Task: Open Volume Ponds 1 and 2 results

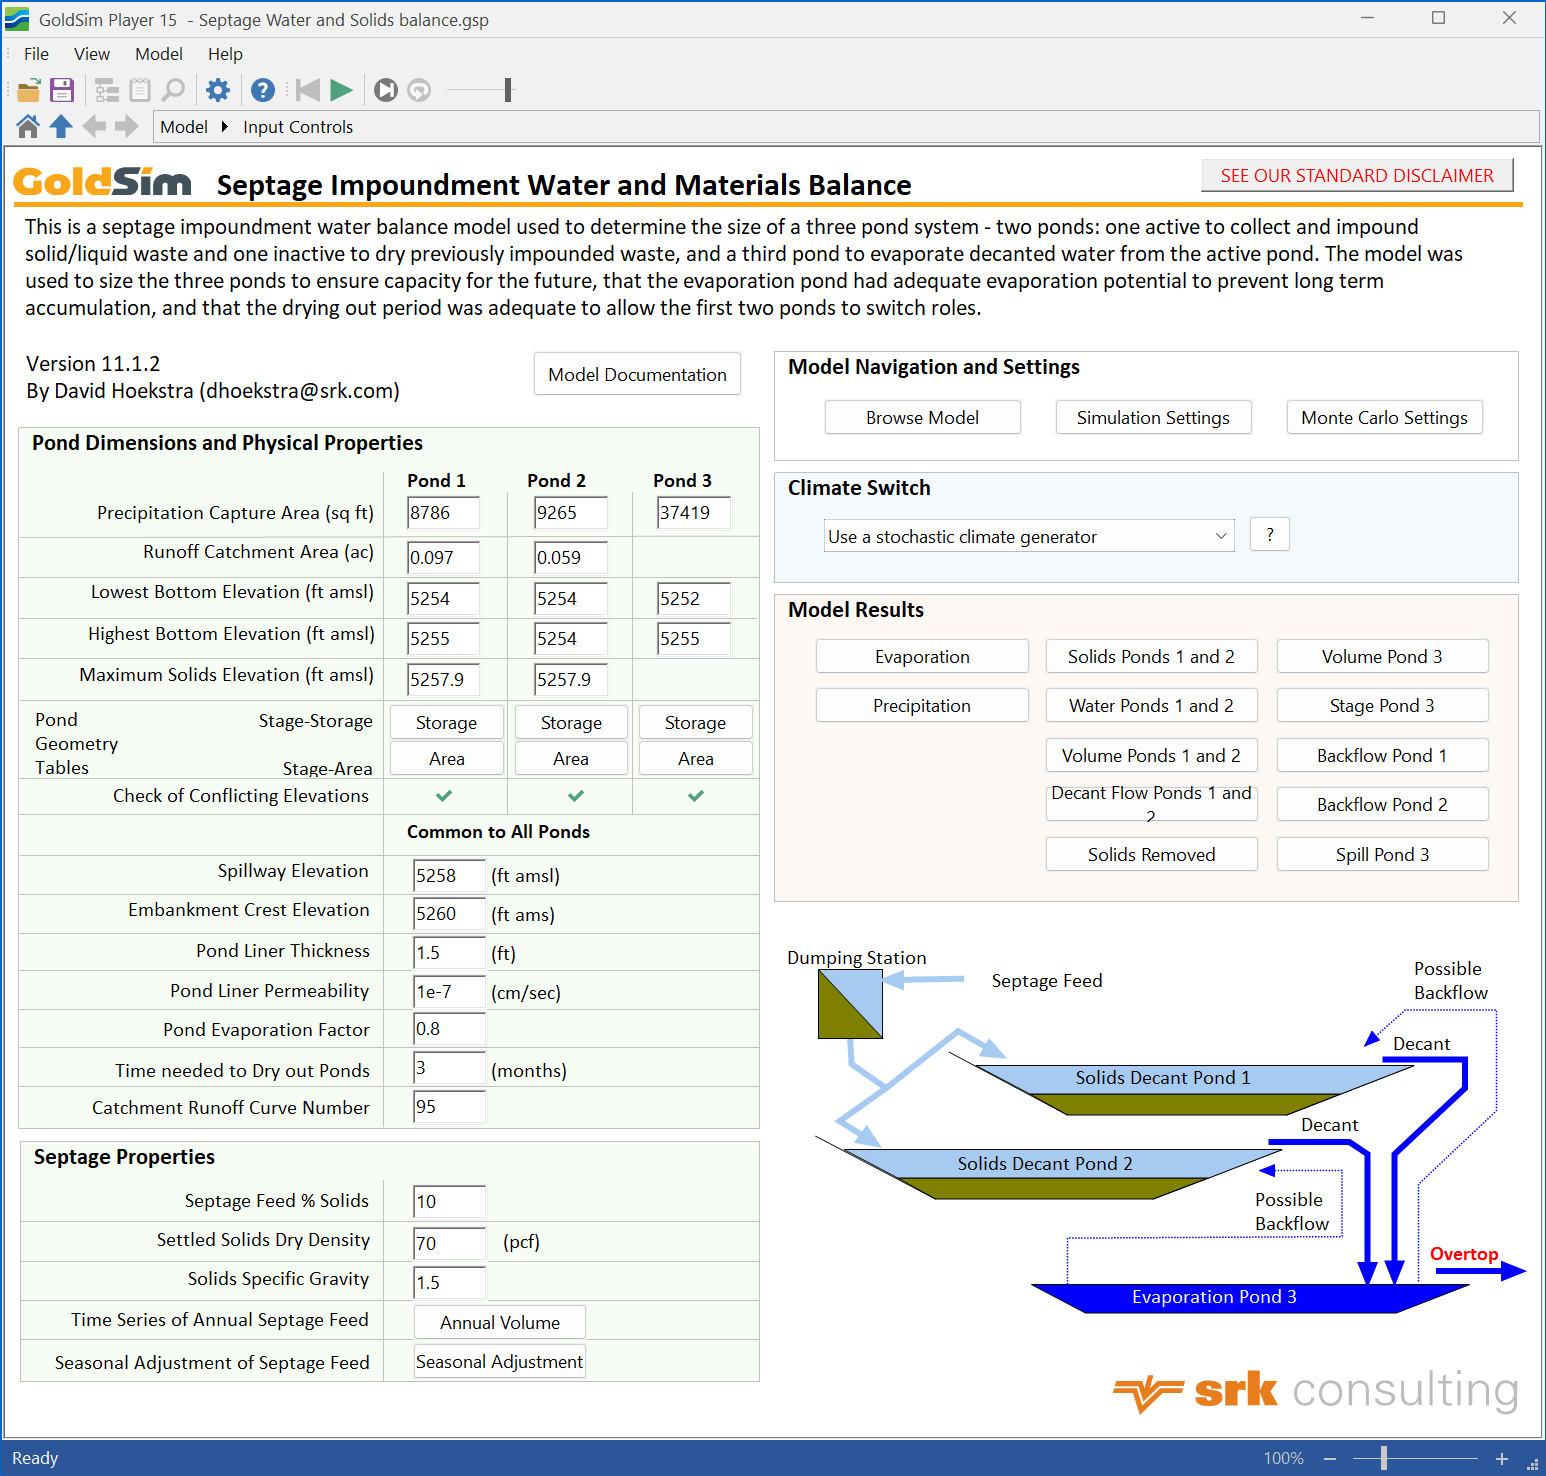Action: [1151, 755]
